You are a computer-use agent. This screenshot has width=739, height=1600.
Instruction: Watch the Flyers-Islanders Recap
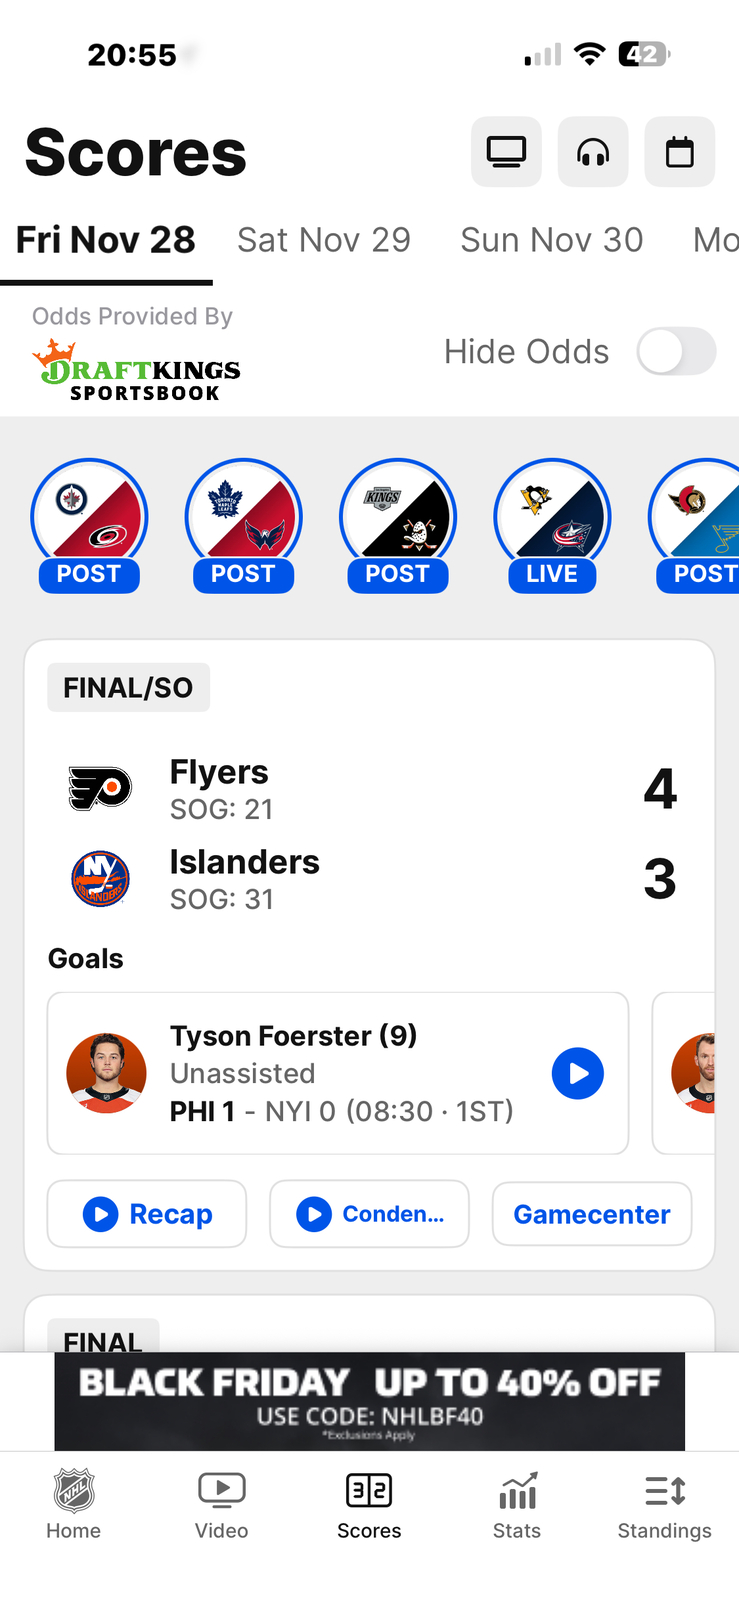pos(147,1214)
